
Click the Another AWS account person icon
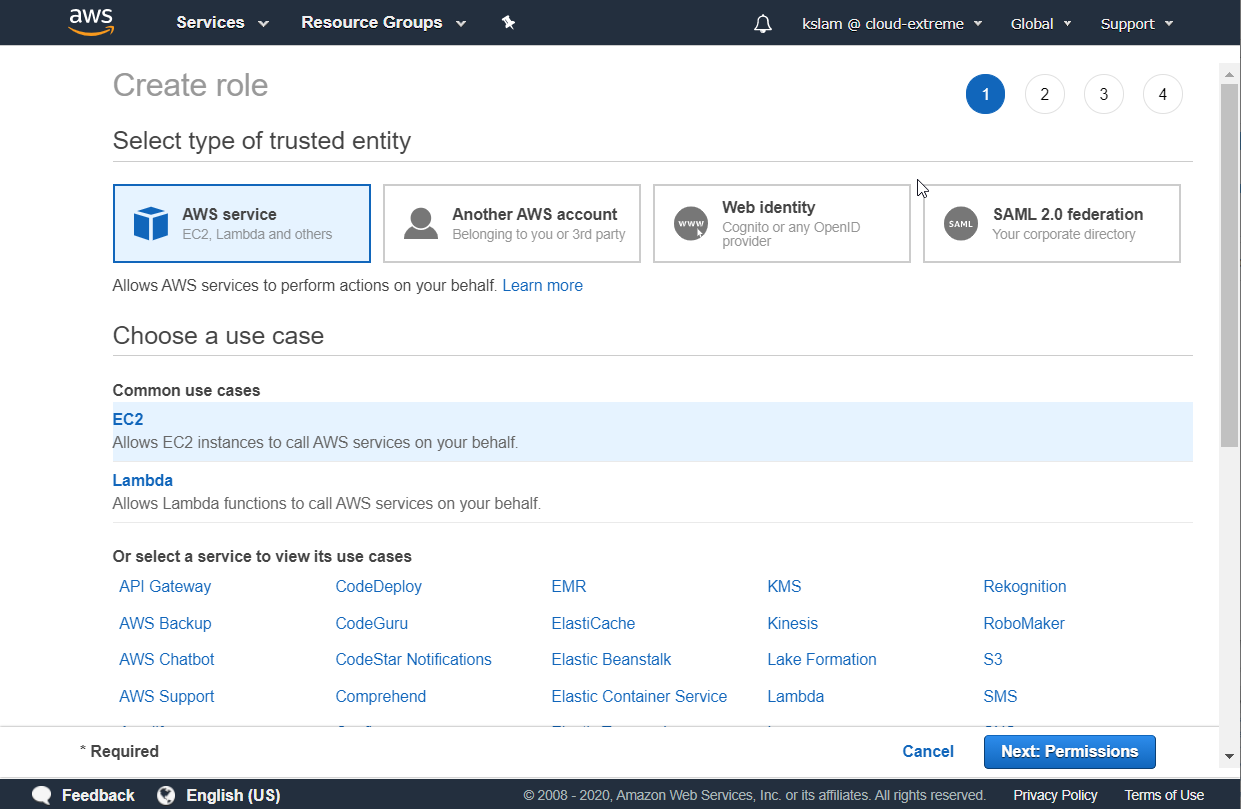click(421, 223)
